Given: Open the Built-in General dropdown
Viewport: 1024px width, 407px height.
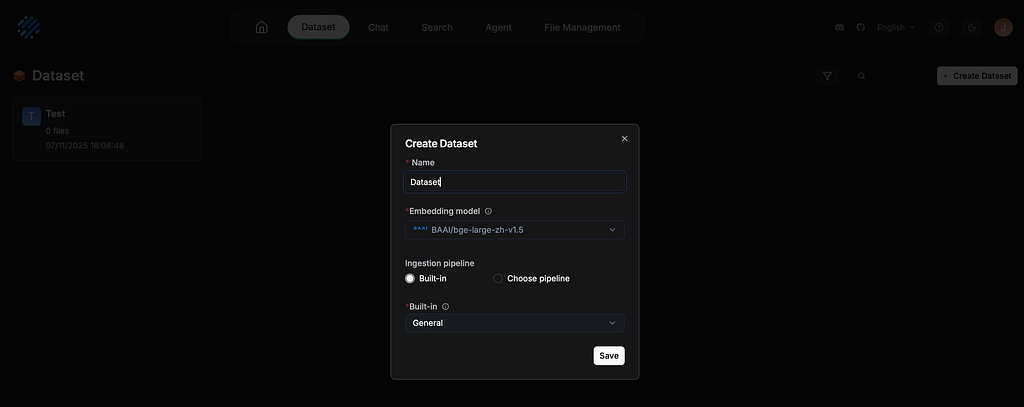Looking at the screenshot, I should [515, 323].
